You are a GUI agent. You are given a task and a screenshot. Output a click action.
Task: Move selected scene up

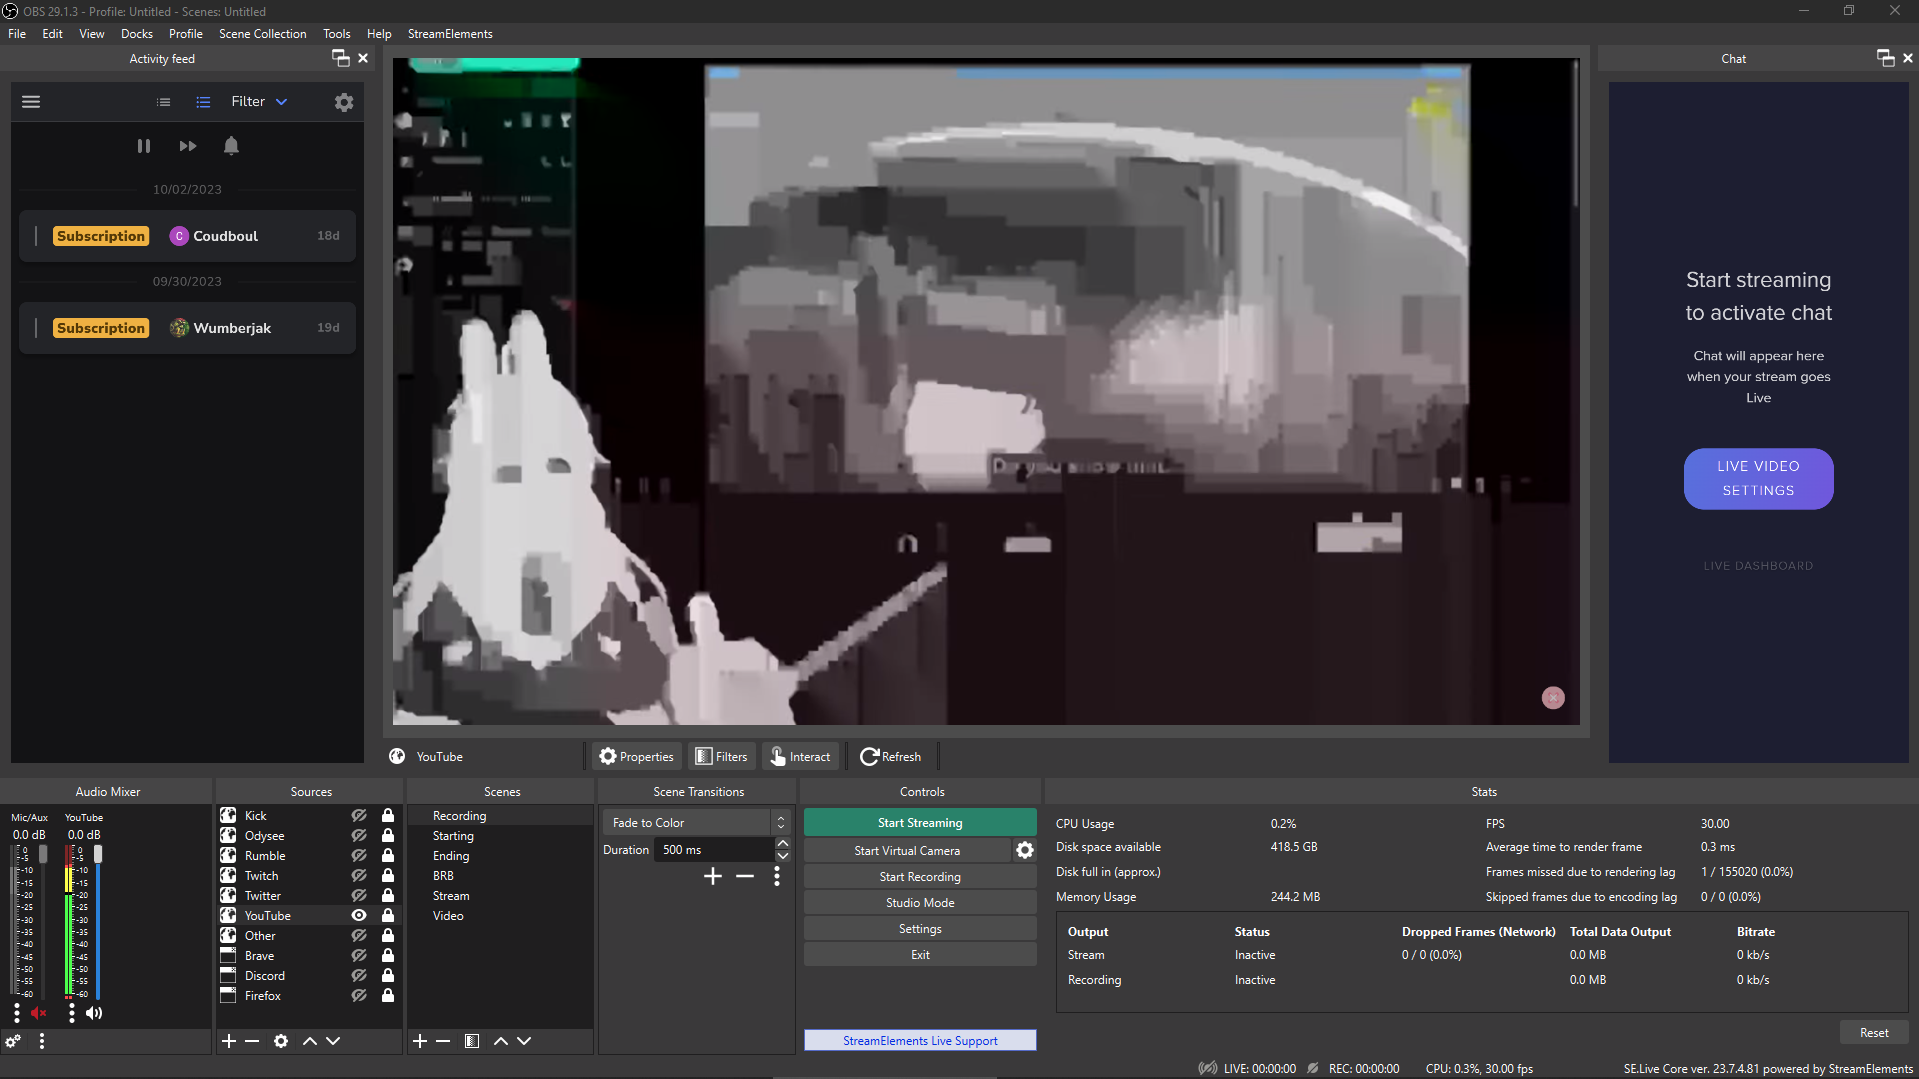(501, 1041)
